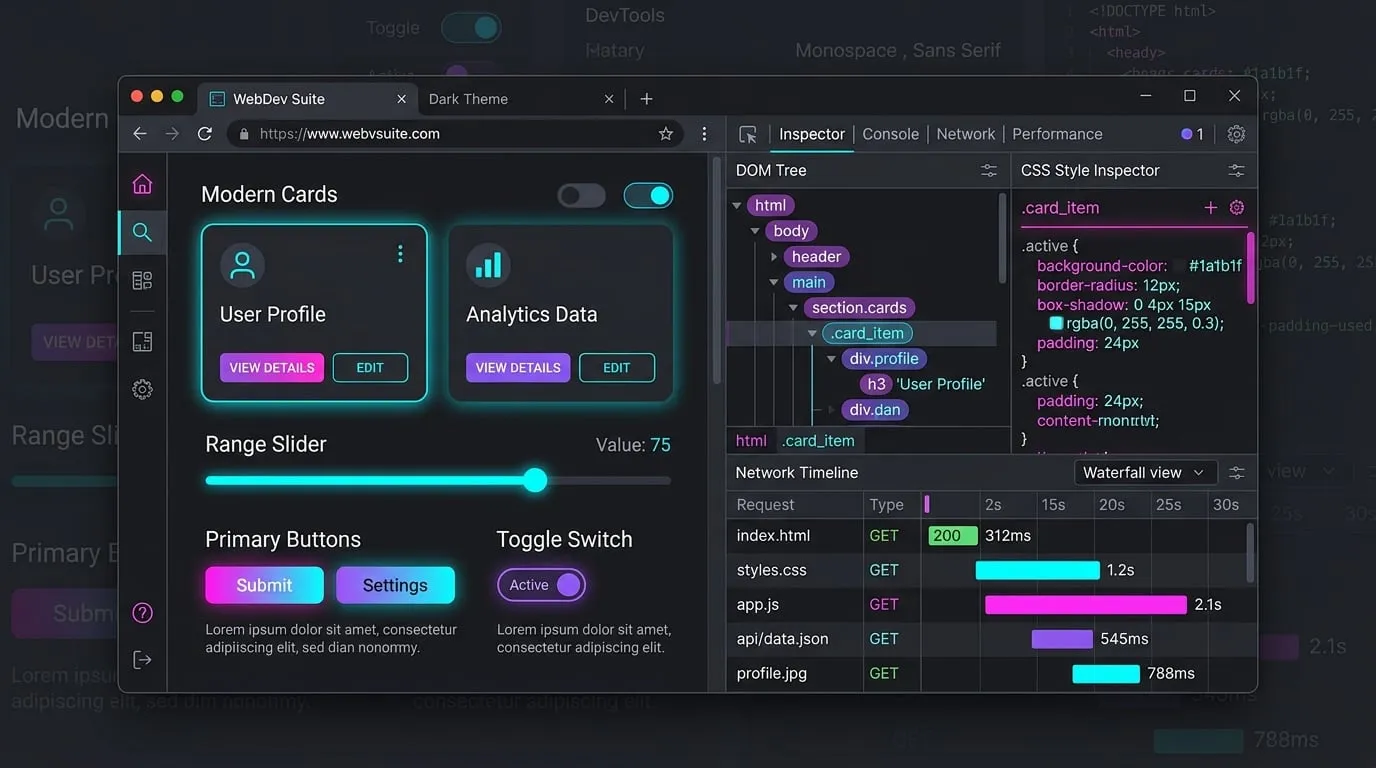Add a new style rule with the plus icon
This screenshot has width=1376, height=768.
pos(1210,208)
